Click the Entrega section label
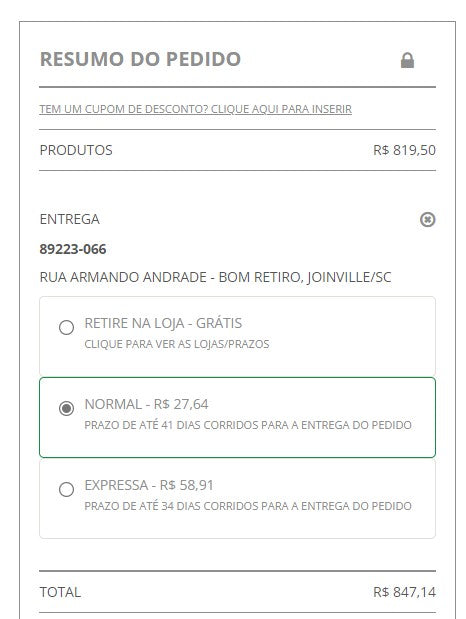Viewport: 466px width, 619px height. [x=70, y=219]
